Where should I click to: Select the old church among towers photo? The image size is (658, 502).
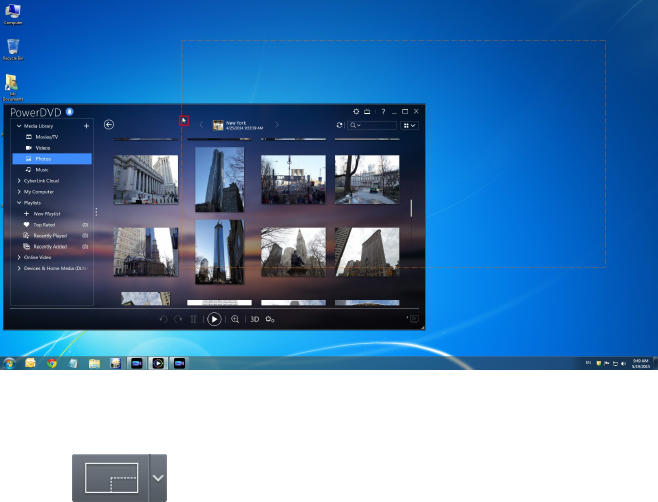(146, 252)
